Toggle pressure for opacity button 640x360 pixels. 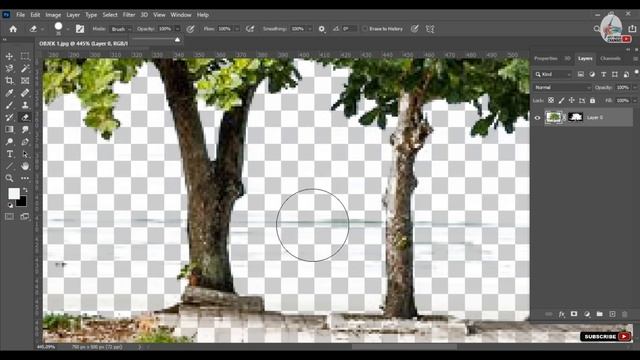click(x=190, y=29)
